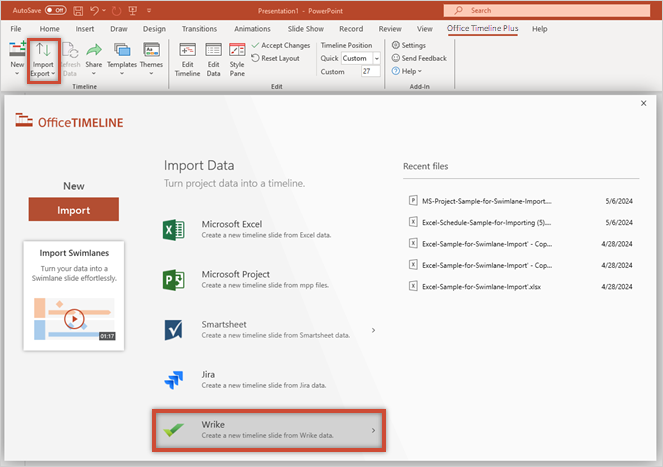Click Reset Layout in ribbon

(275, 58)
